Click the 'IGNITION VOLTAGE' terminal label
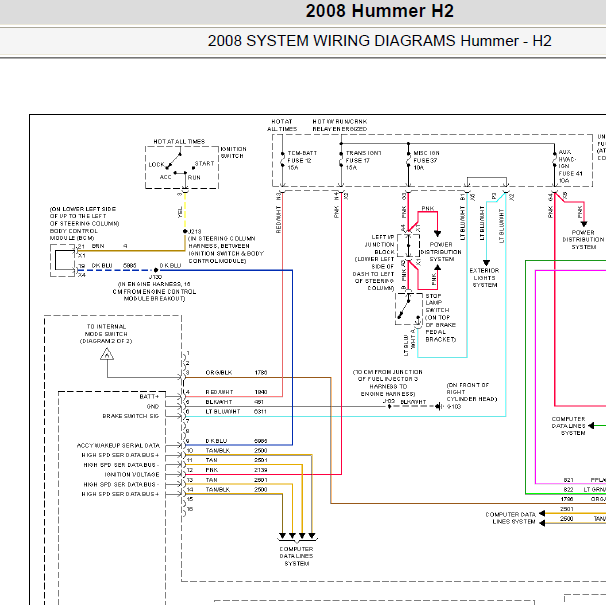606x605 pixels. point(132,475)
